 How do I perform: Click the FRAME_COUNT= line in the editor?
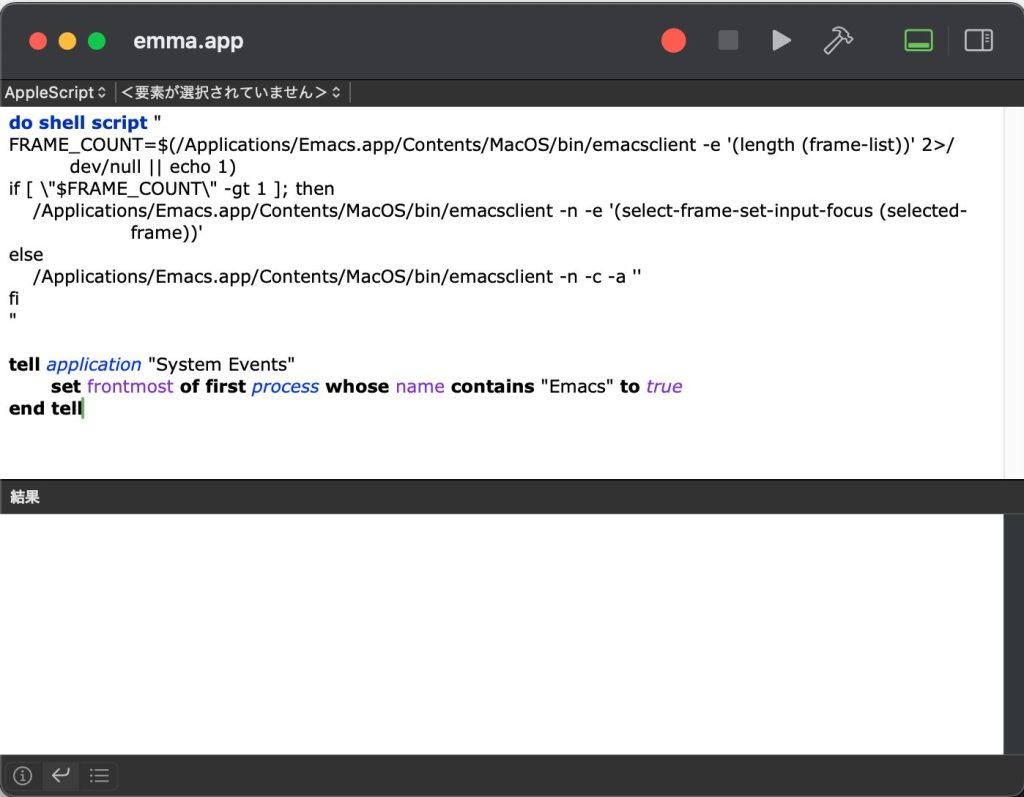click(x=481, y=145)
